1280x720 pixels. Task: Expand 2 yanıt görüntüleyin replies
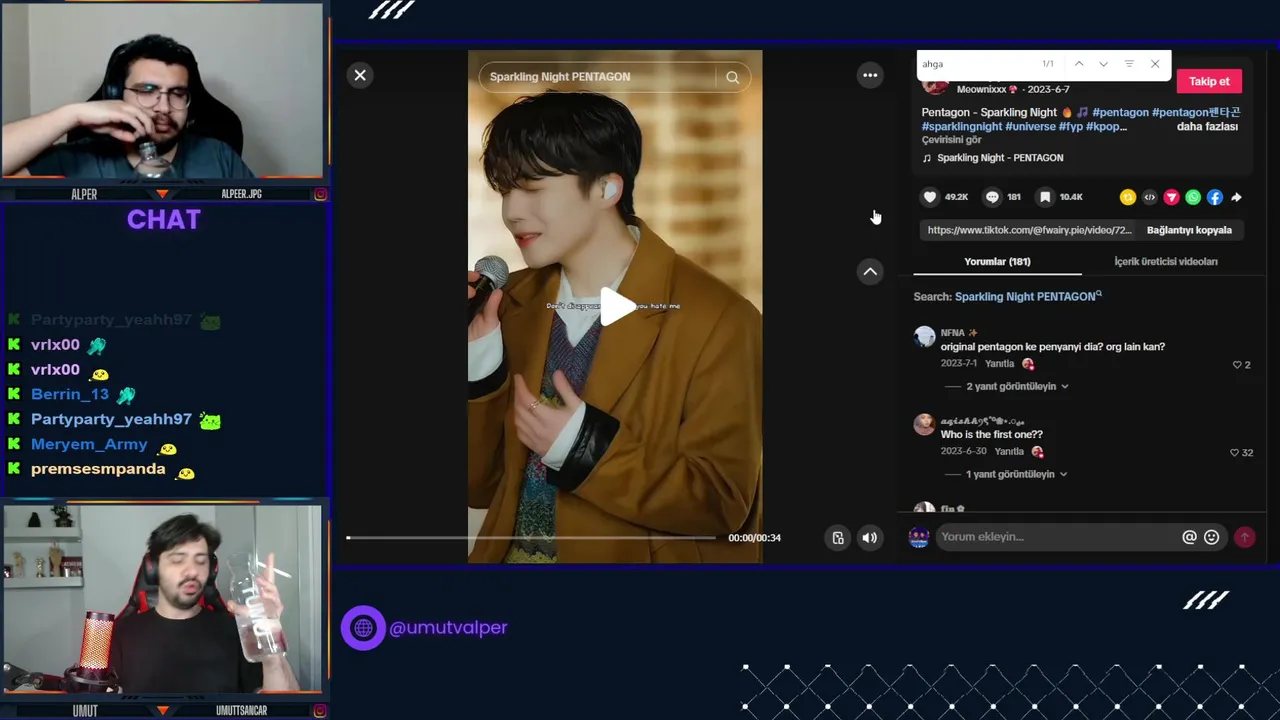click(1017, 386)
